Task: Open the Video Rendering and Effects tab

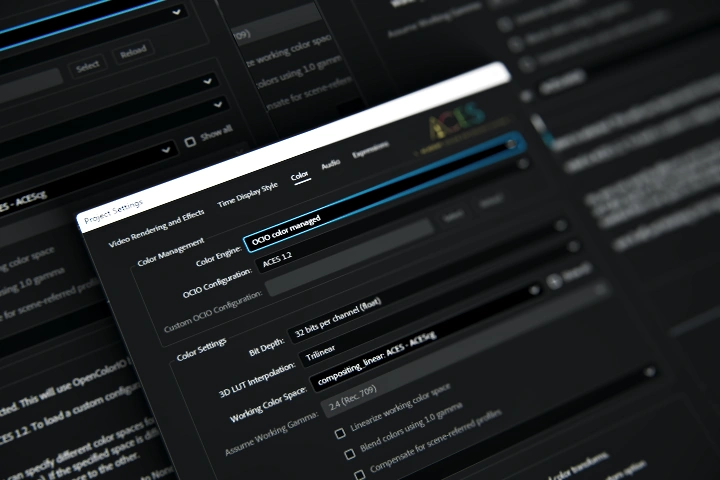Action: point(156,228)
